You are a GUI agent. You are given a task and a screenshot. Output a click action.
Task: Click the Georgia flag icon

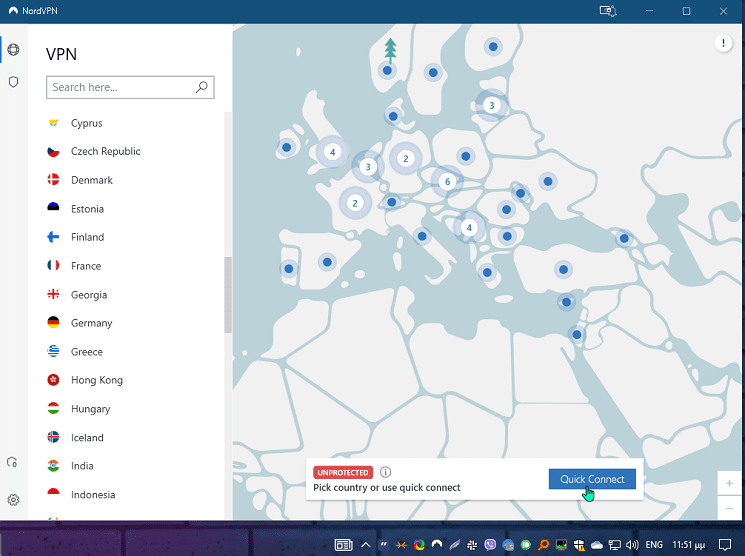pos(53,294)
